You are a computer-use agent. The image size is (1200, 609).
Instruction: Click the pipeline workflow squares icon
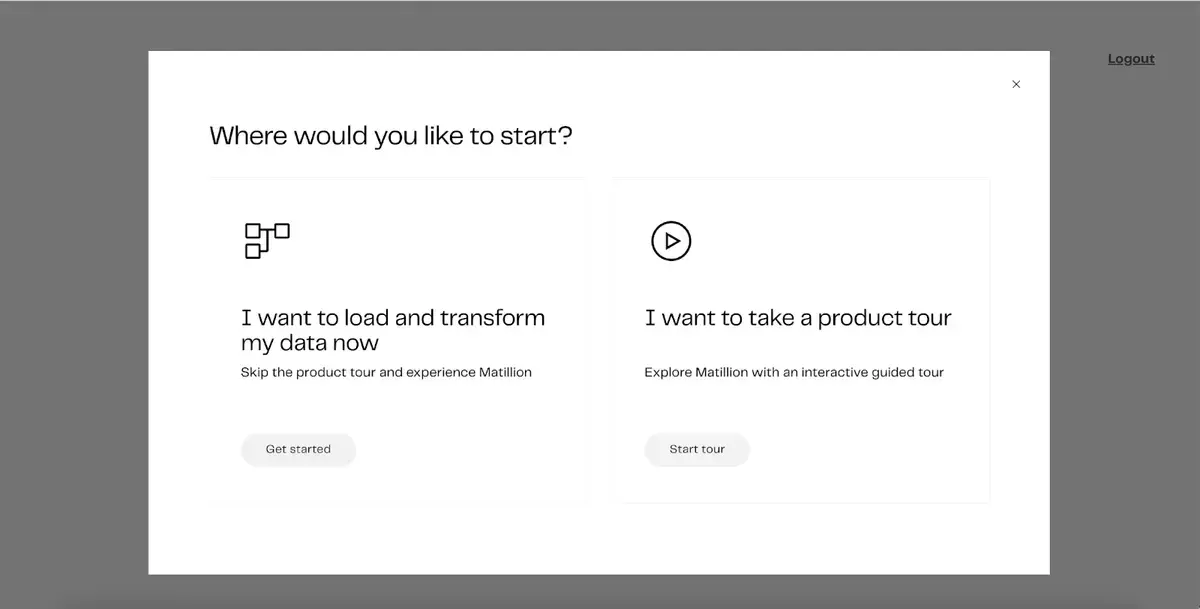tap(267, 241)
